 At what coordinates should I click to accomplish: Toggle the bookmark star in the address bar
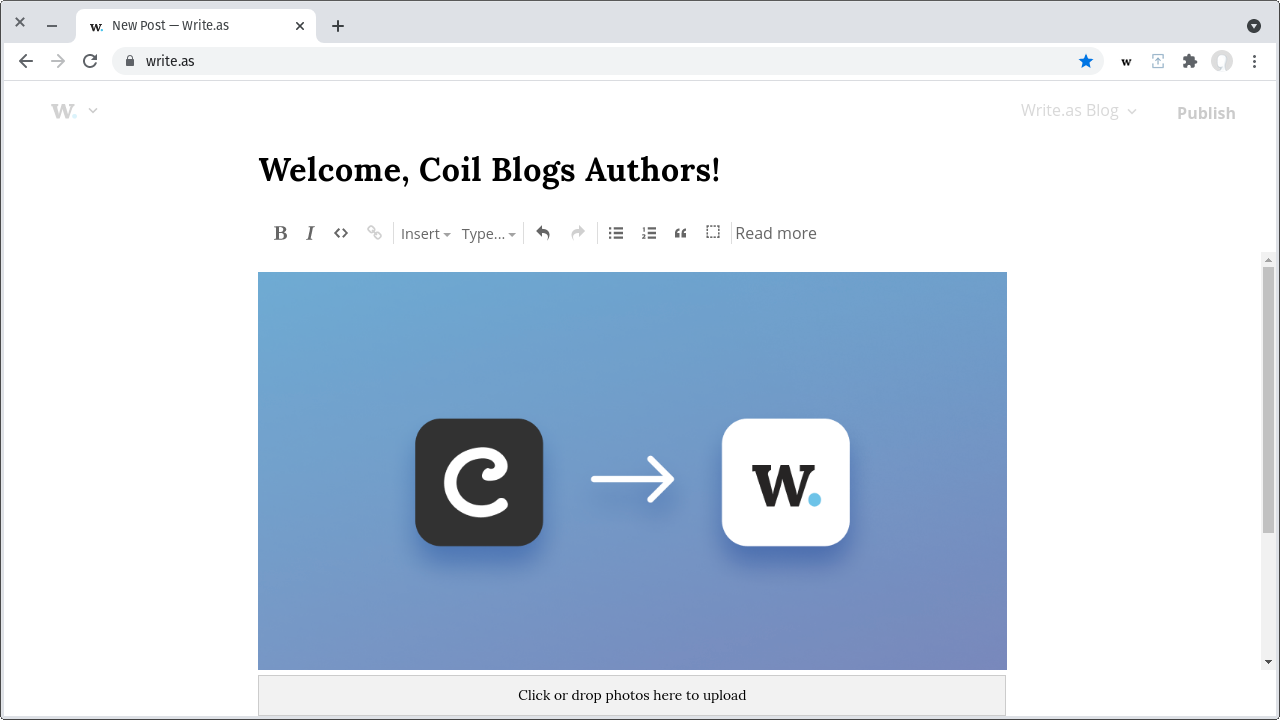coord(1086,61)
